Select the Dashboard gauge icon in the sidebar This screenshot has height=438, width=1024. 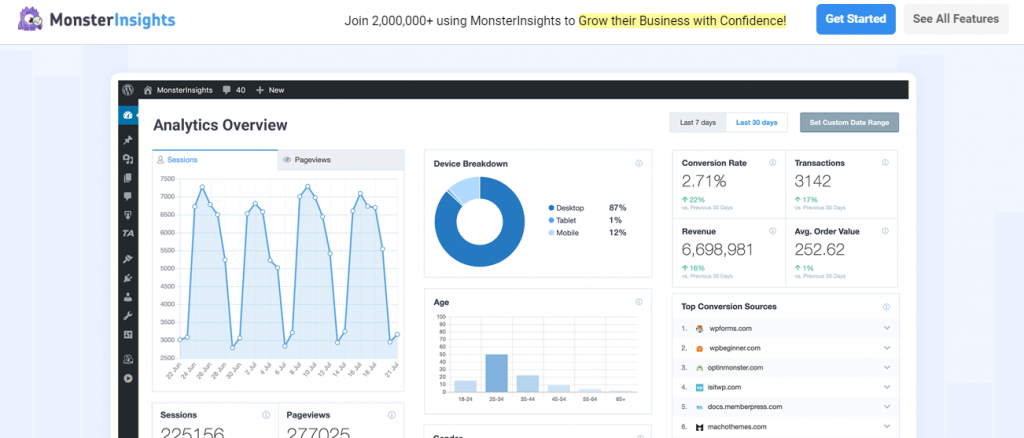(x=128, y=115)
